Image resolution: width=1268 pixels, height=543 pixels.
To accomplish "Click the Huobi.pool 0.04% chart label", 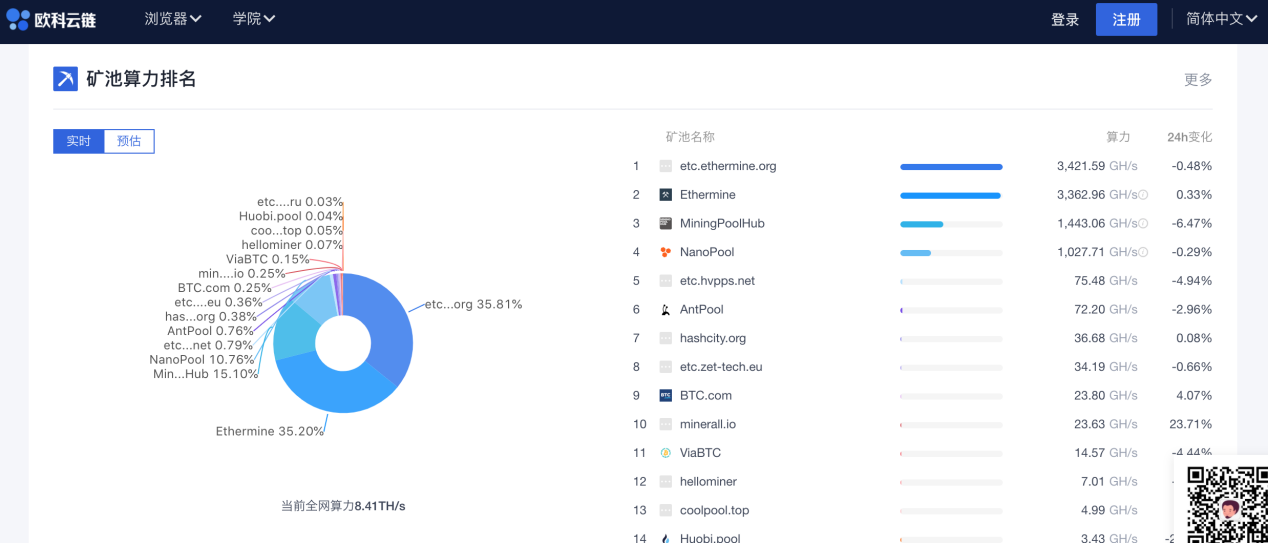I will [291, 216].
